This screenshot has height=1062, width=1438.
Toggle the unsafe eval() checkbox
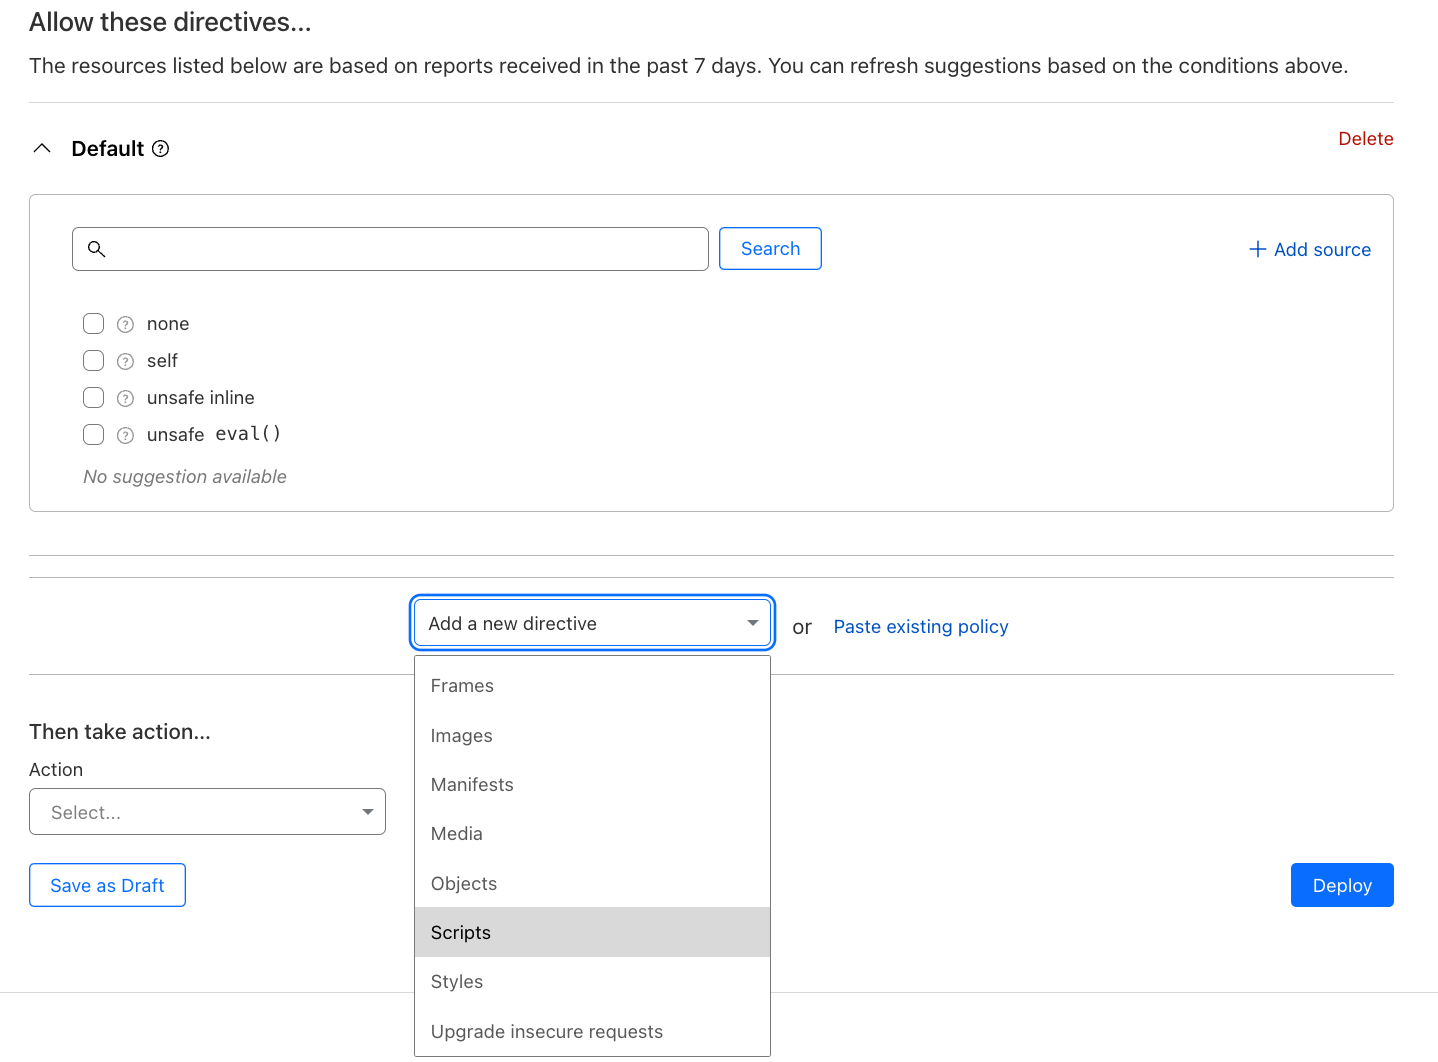tap(93, 434)
